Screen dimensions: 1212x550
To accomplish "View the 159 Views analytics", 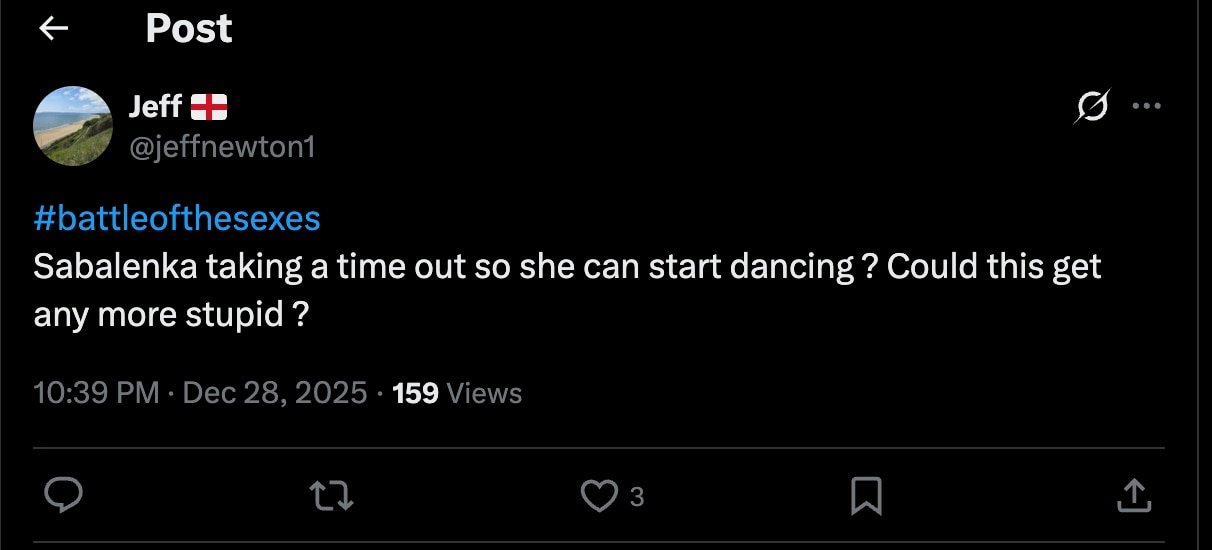I will coord(457,393).
